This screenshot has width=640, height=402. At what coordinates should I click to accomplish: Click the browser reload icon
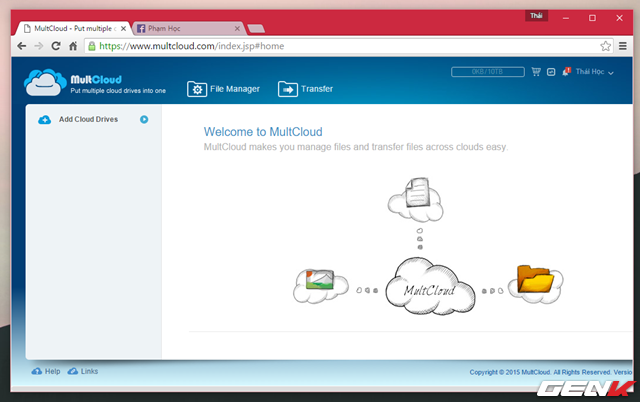click(x=56, y=46)
